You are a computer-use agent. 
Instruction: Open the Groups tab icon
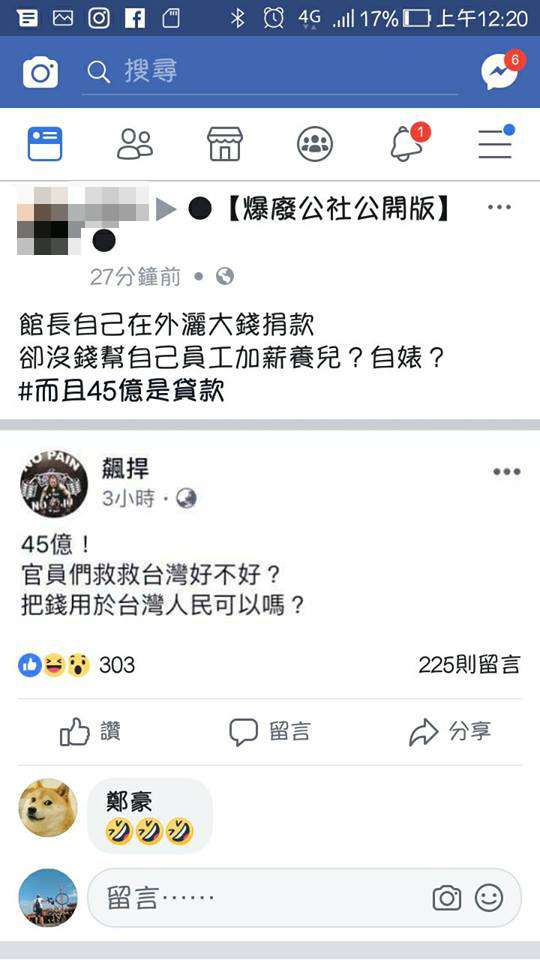pyautogui.click(x=315, y=144)
